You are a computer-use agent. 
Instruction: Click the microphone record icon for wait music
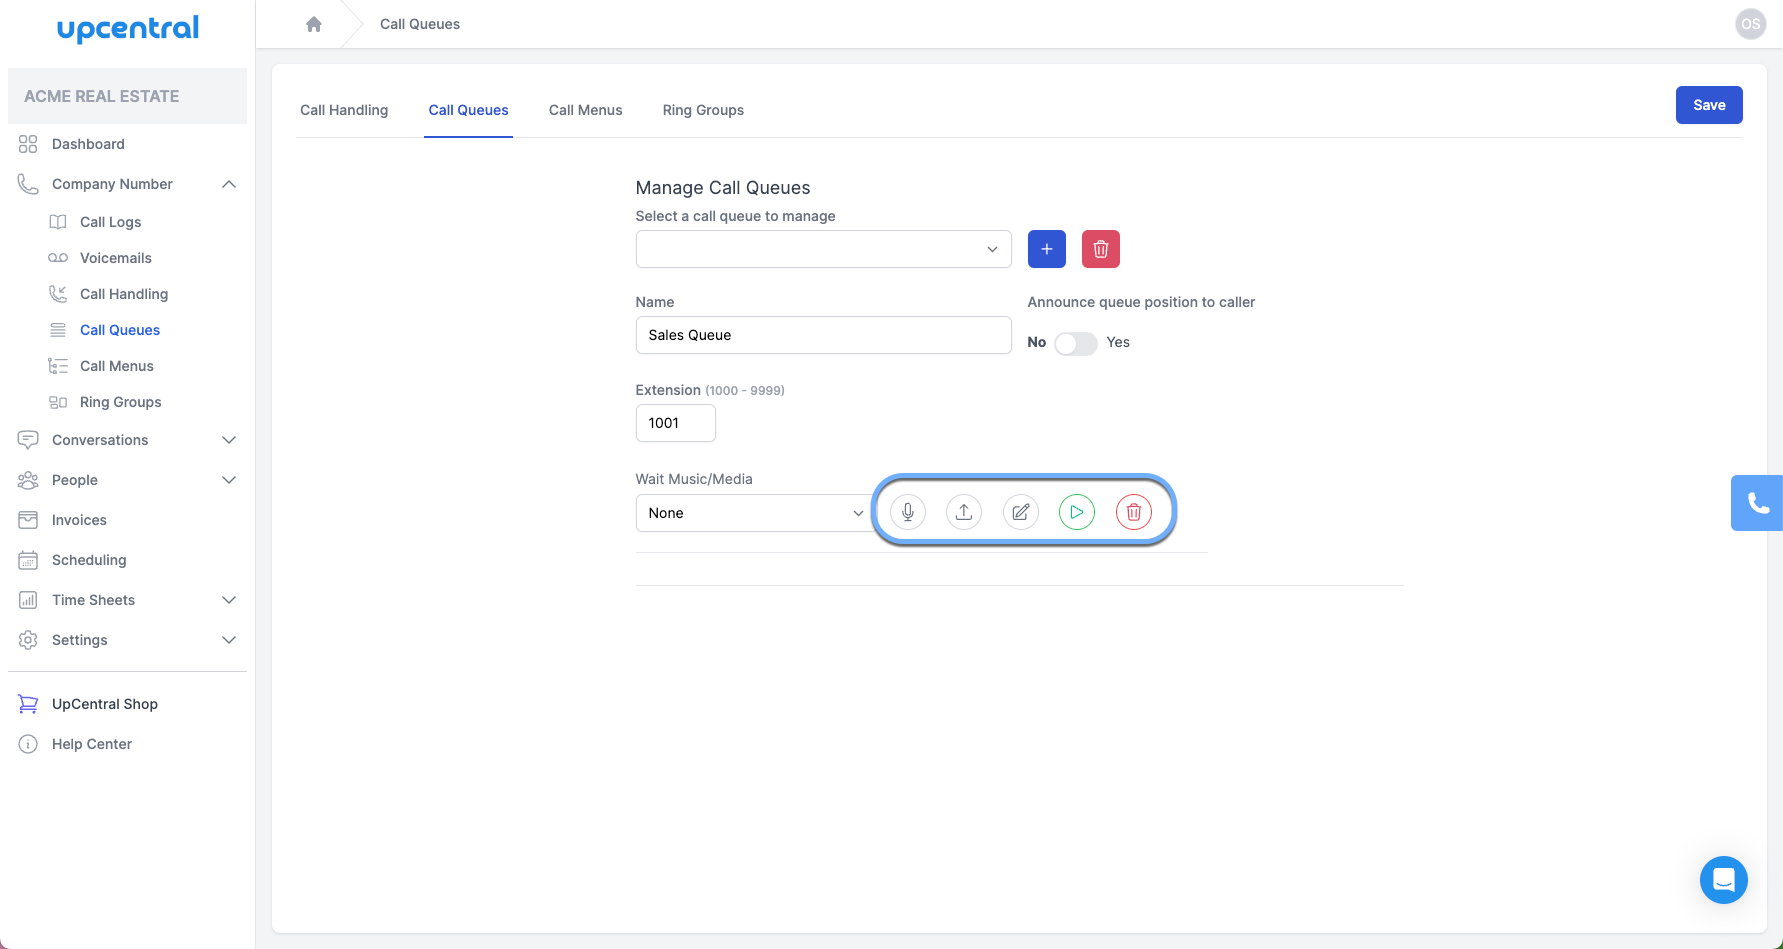[x=908, y=511]
